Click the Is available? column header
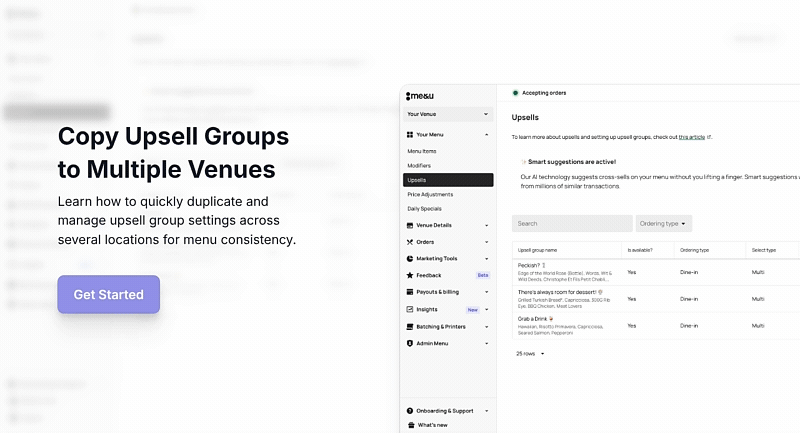 click(x=640, y=250)
